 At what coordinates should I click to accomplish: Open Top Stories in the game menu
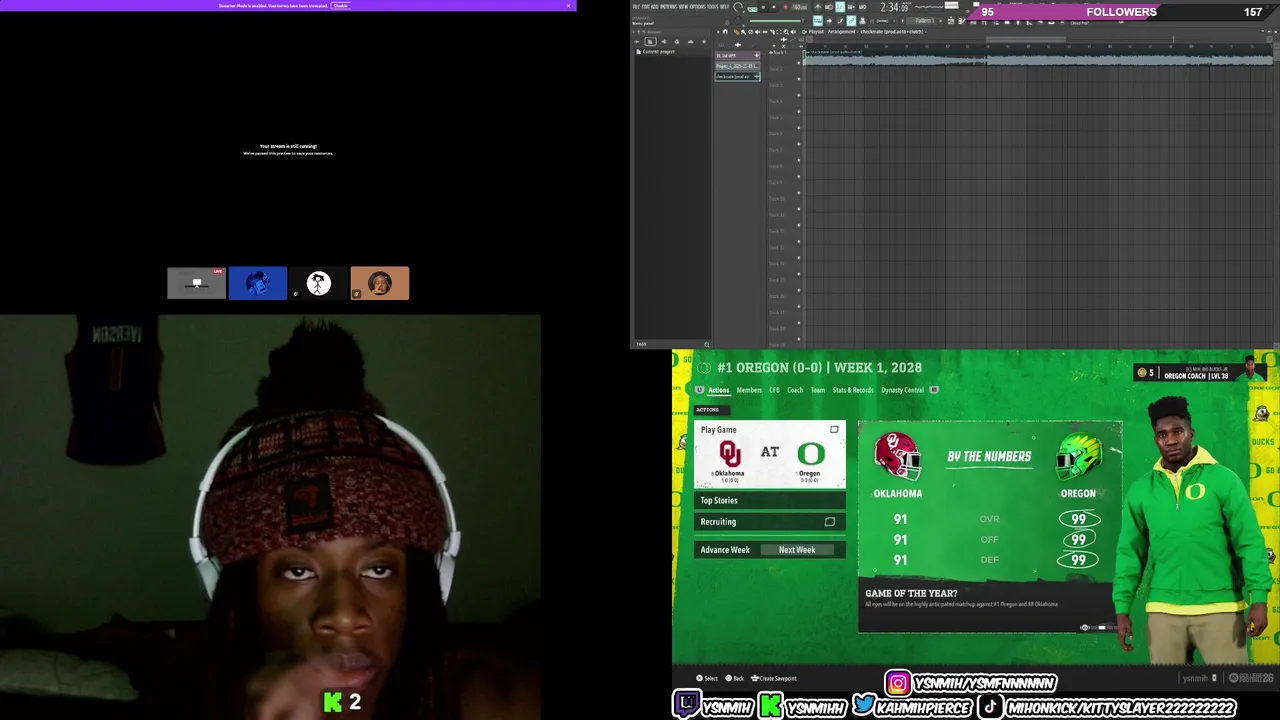[770, 500]
